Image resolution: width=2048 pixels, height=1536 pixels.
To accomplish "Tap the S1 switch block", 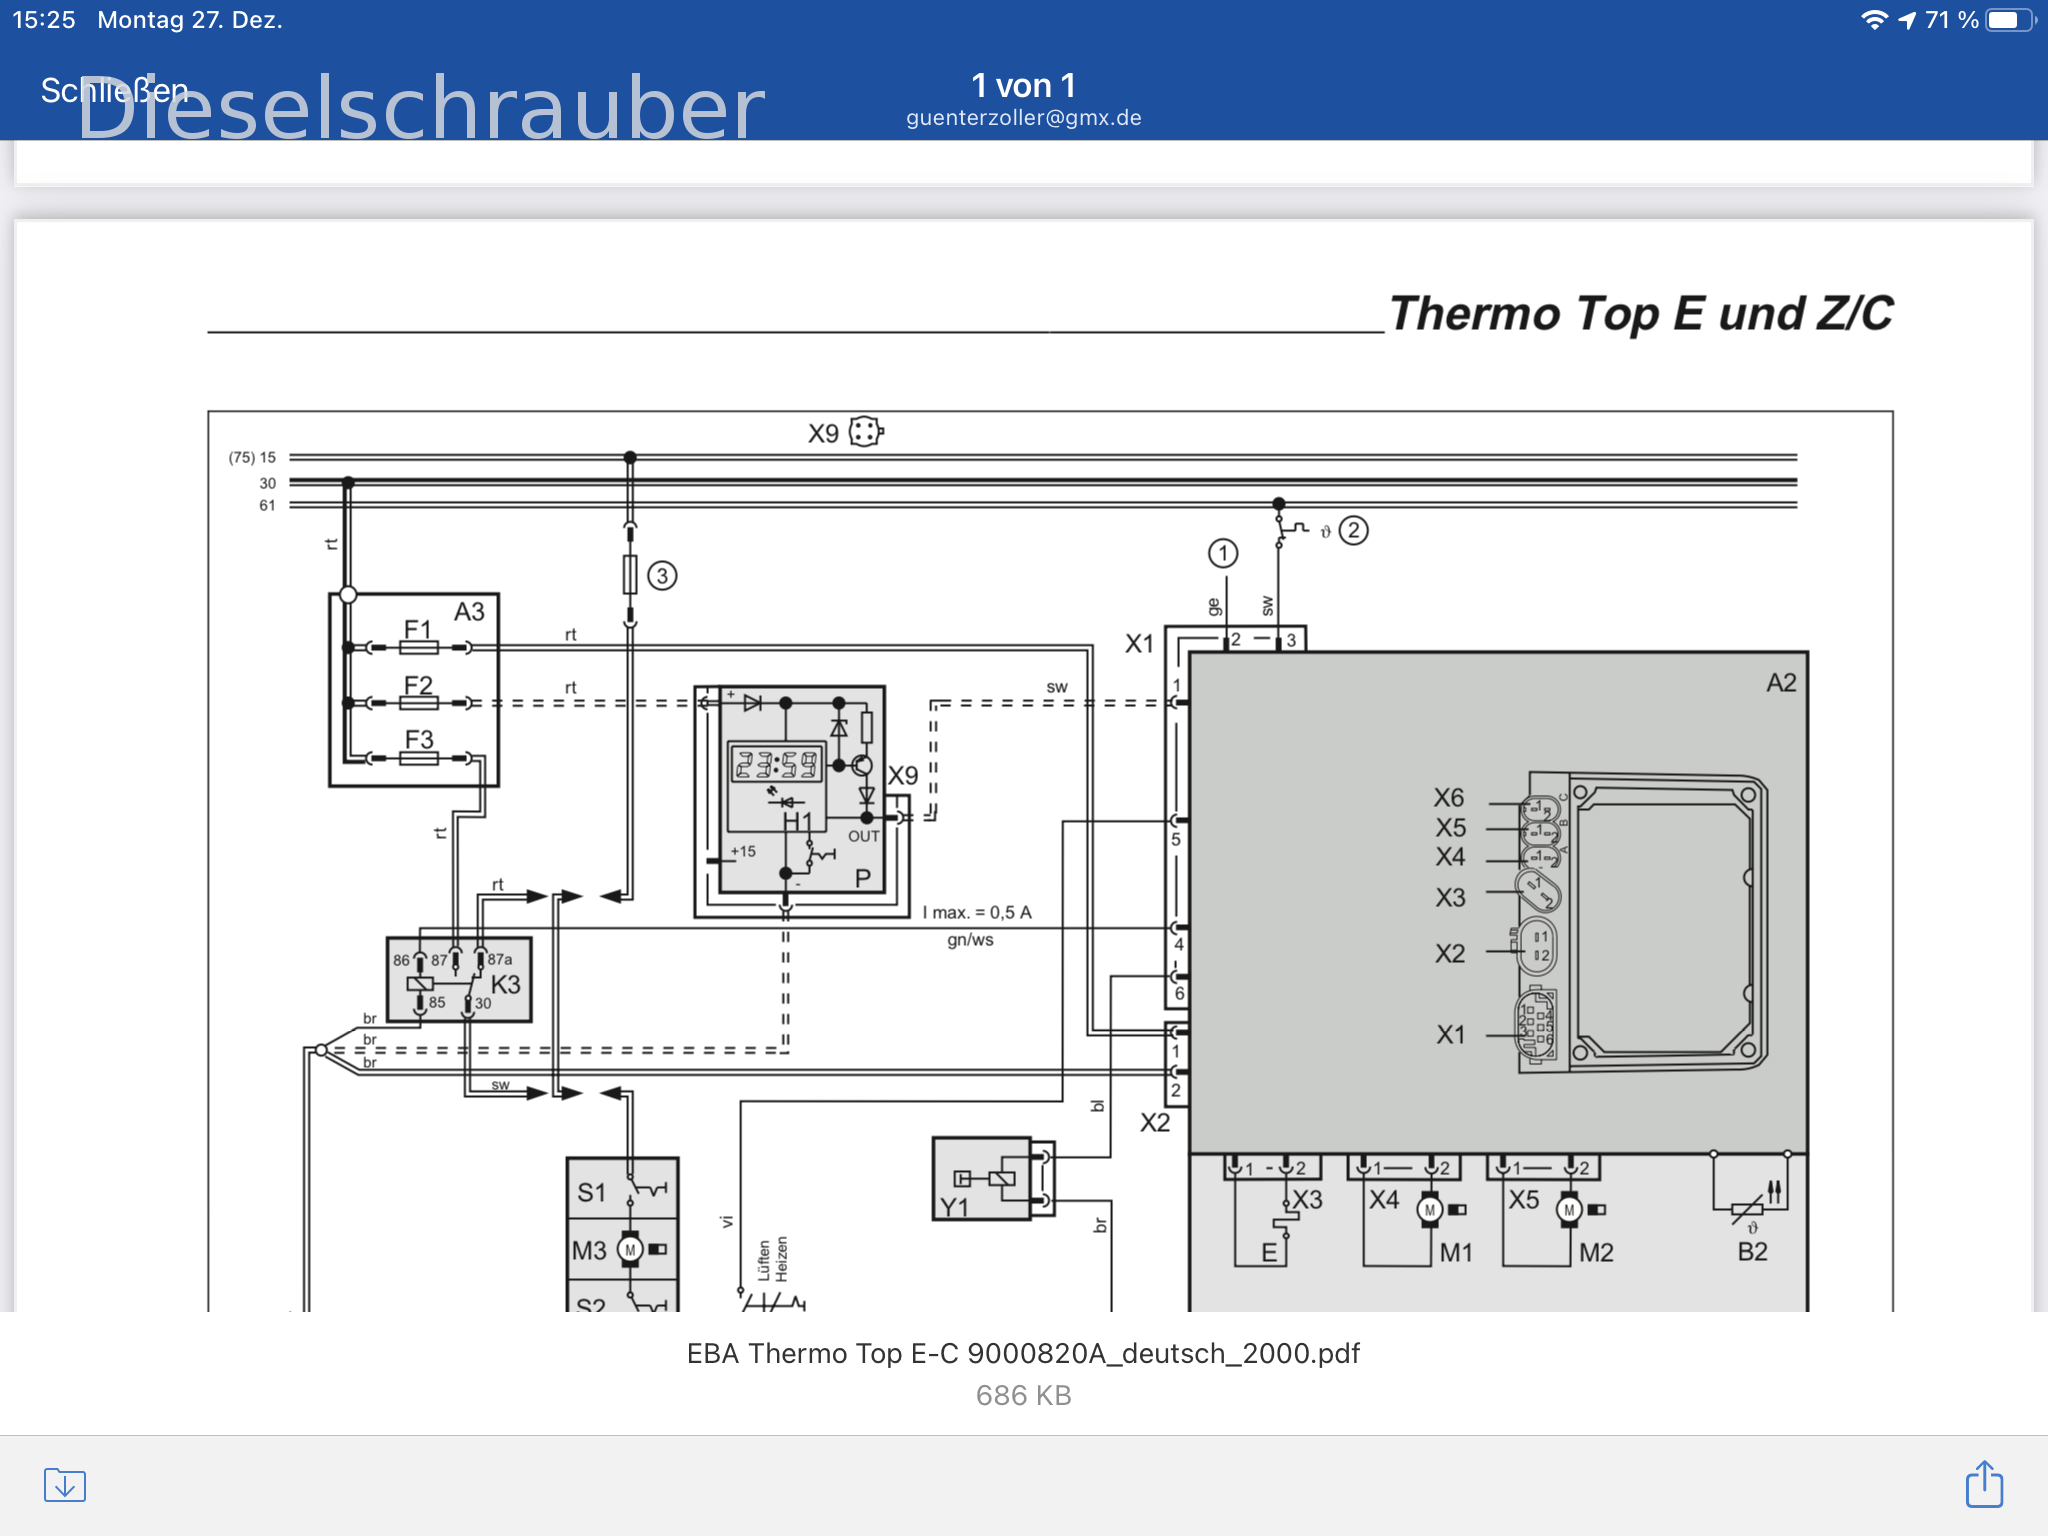I will click(622, 1190).
